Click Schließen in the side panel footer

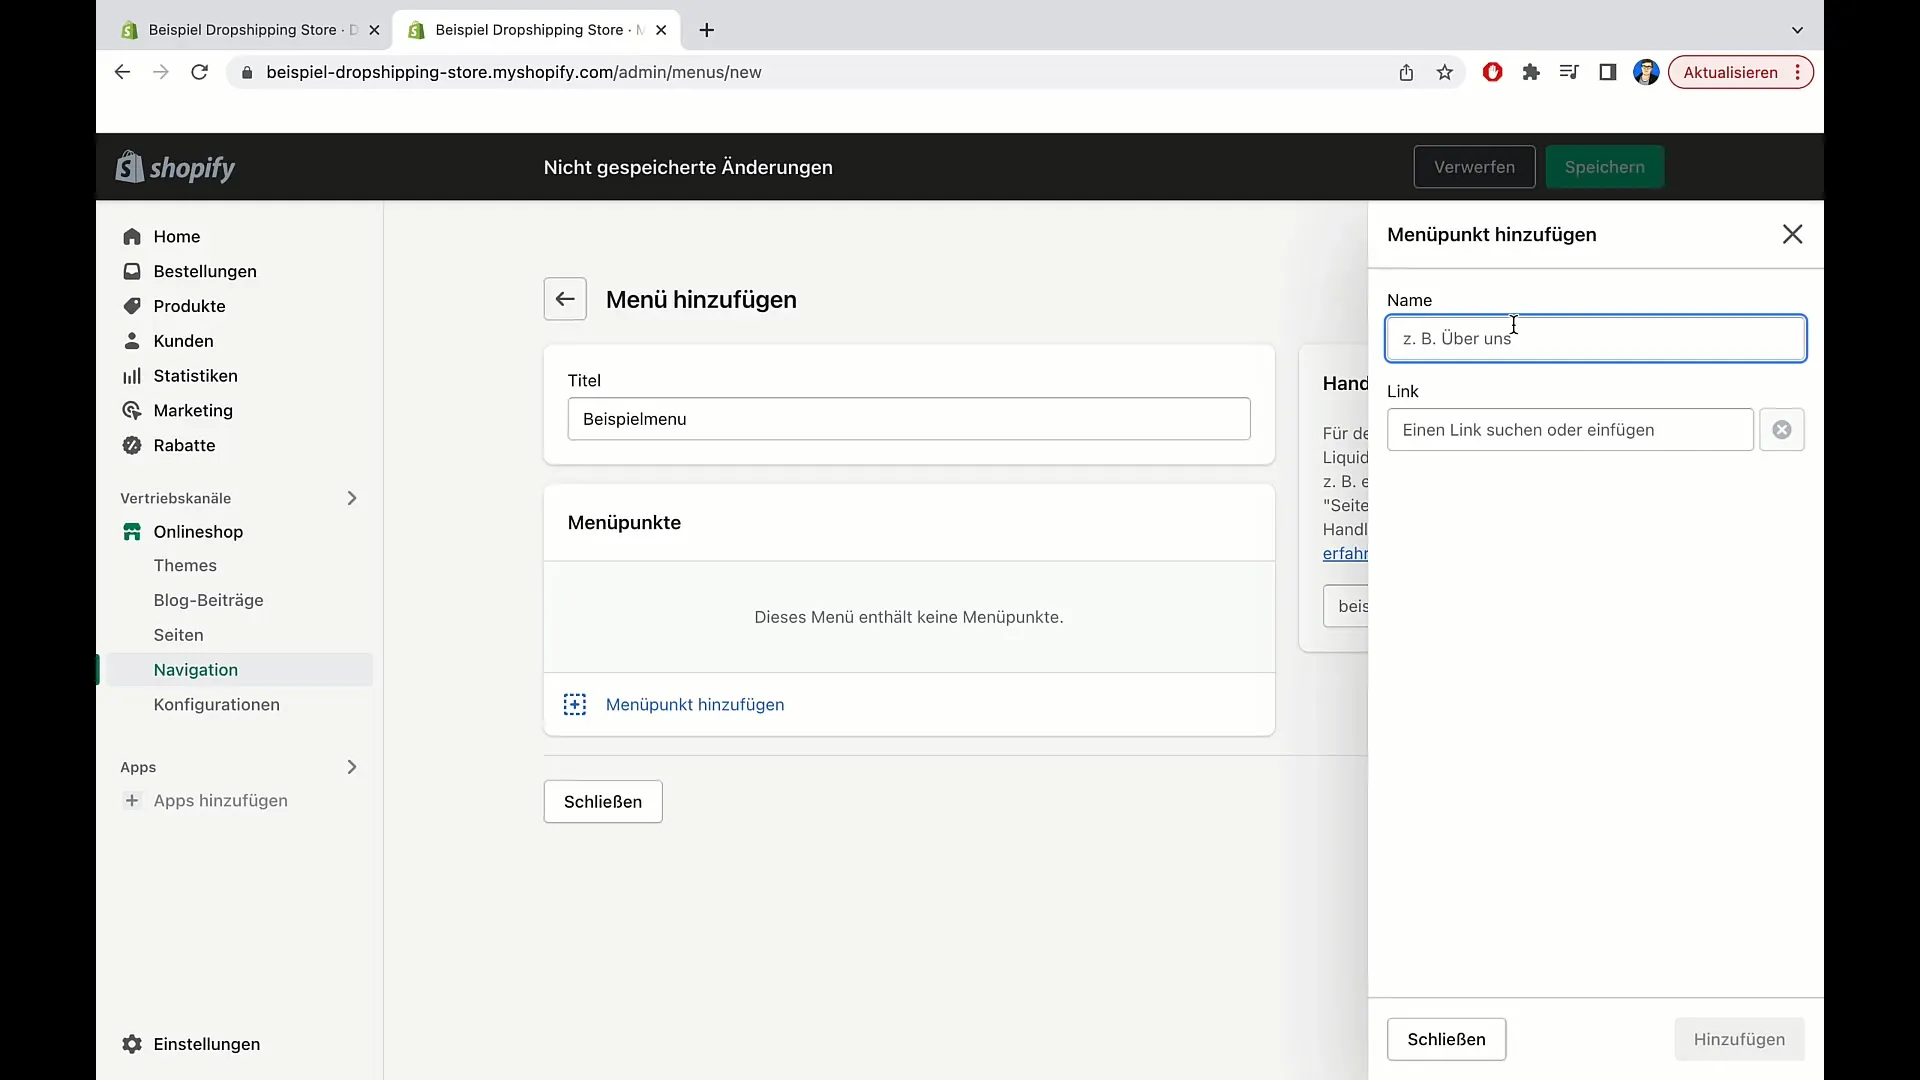[1446, 1039]
